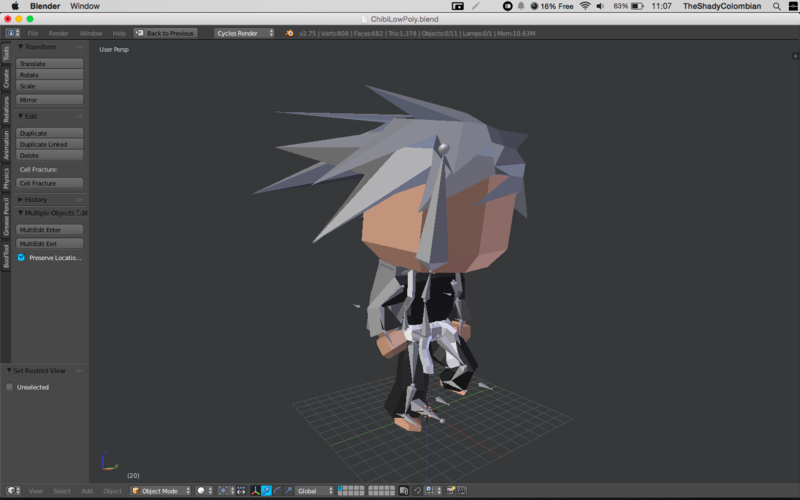
Task: Click the battery status icon
Action: coord(637,6)
